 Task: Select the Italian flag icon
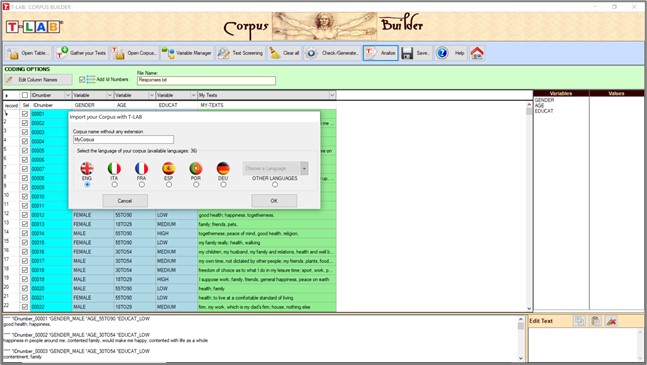114,168
